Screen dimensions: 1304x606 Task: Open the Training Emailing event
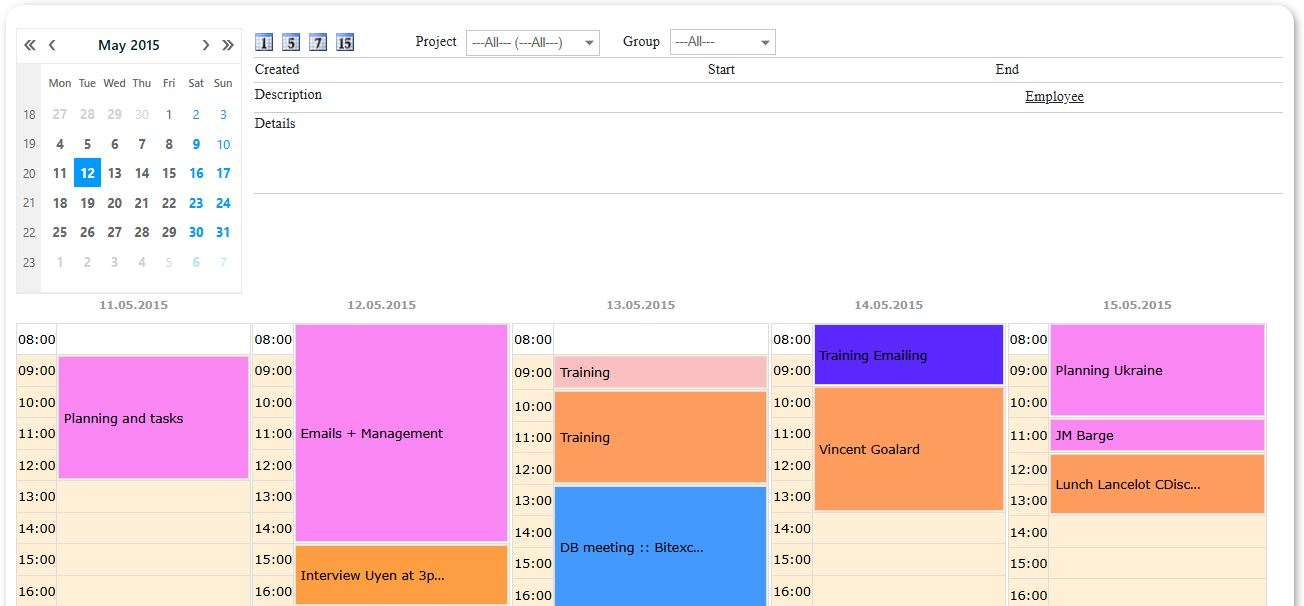909,355
